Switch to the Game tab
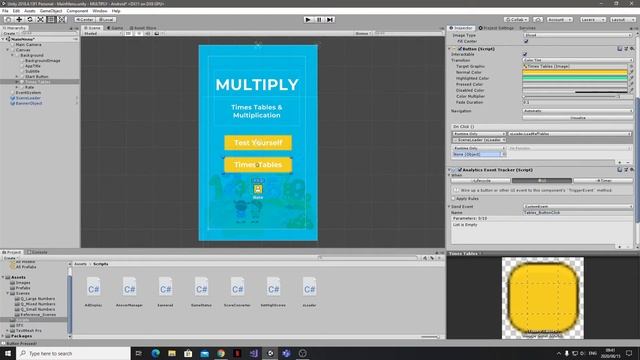The height and width of the screenshot is (360, 640). pyautogui.click(x=115, y=28)
